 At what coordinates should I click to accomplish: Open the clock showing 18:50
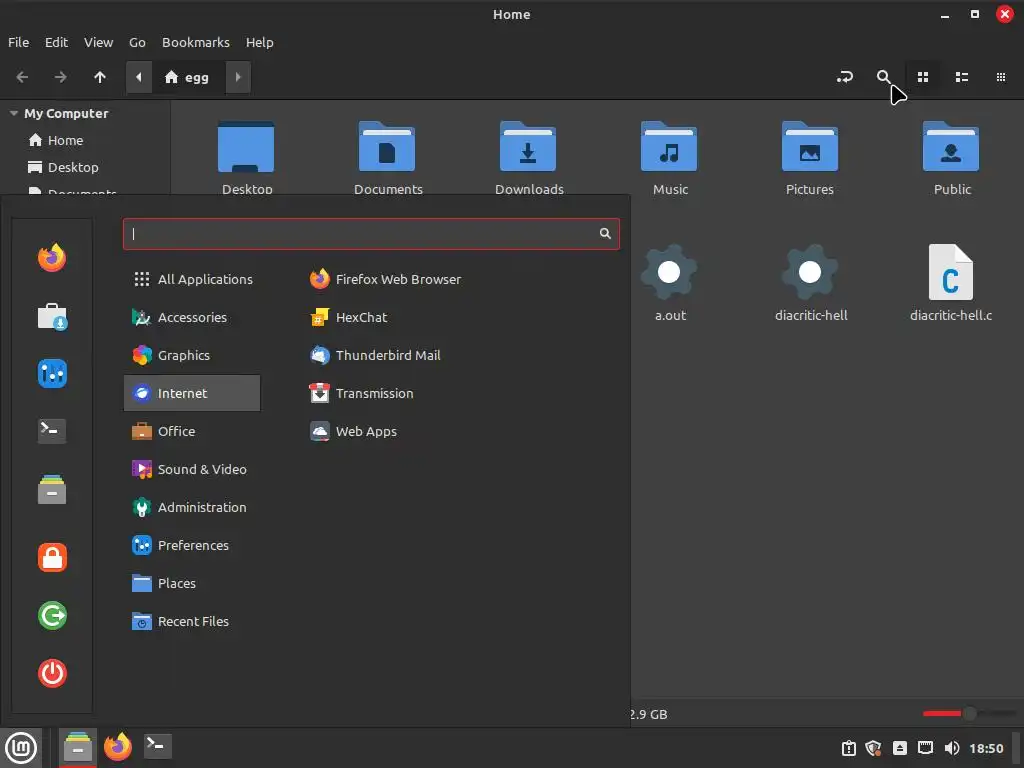click(x=986, y=748)
